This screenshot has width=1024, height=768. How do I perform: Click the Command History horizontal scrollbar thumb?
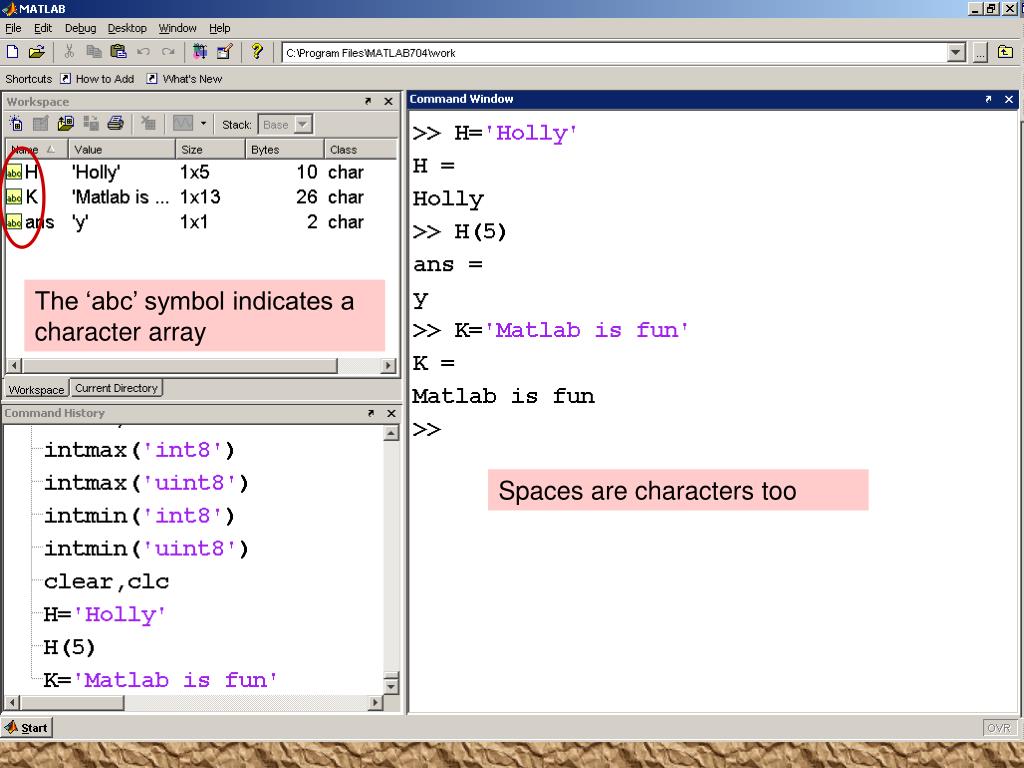72,703
